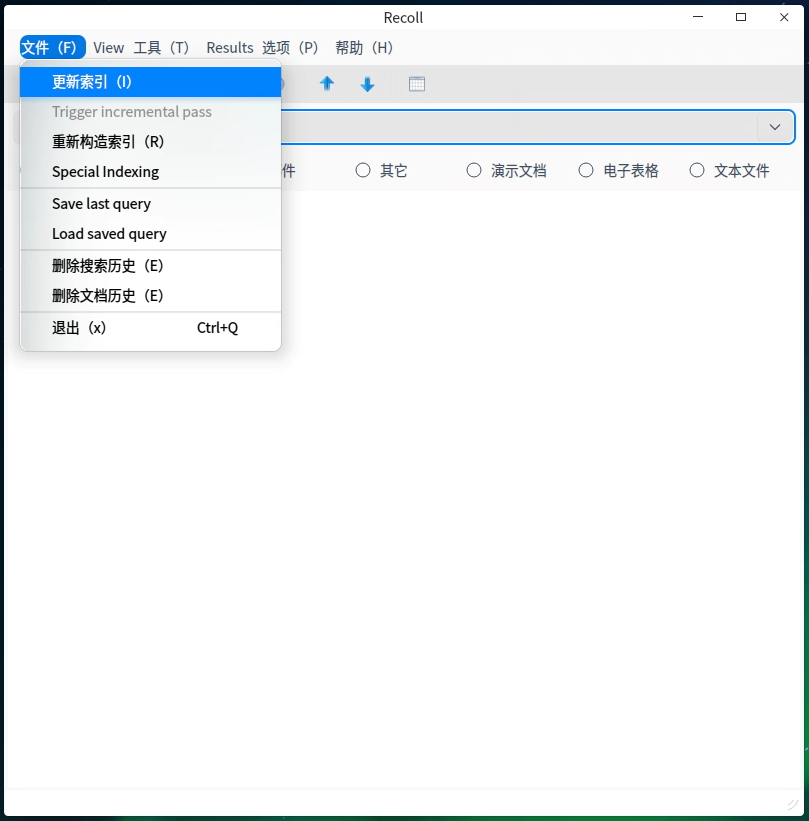Viewport: 809px width, 821px height.
Task: Minimize the Recoll window
Action: [x=698, y=17]
